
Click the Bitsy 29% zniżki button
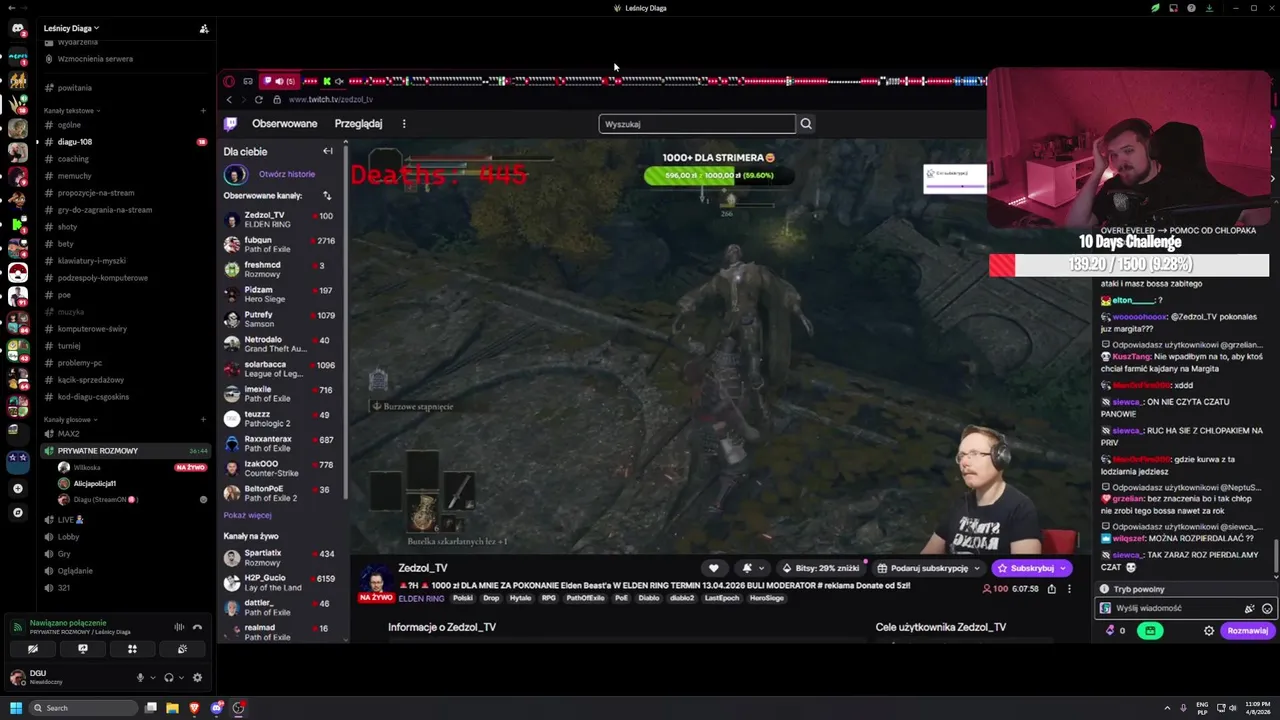(x=822, y=568)
